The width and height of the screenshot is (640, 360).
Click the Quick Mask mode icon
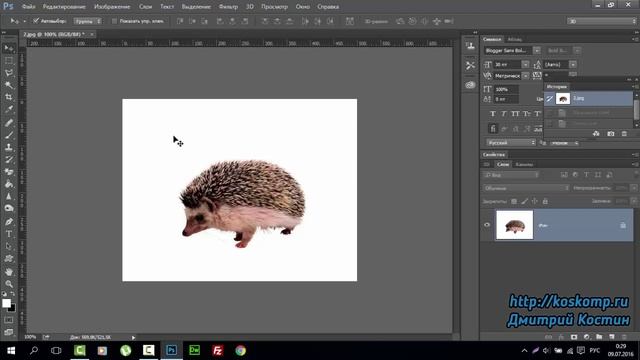[9, 320]
